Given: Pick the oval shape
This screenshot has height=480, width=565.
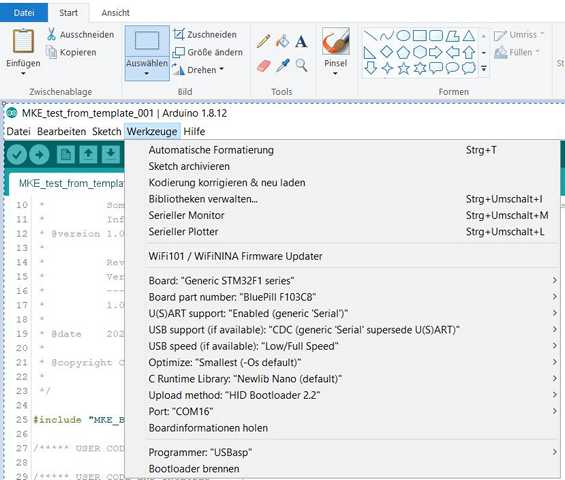Looking at the screenshot, I should (x=403, y=36).
